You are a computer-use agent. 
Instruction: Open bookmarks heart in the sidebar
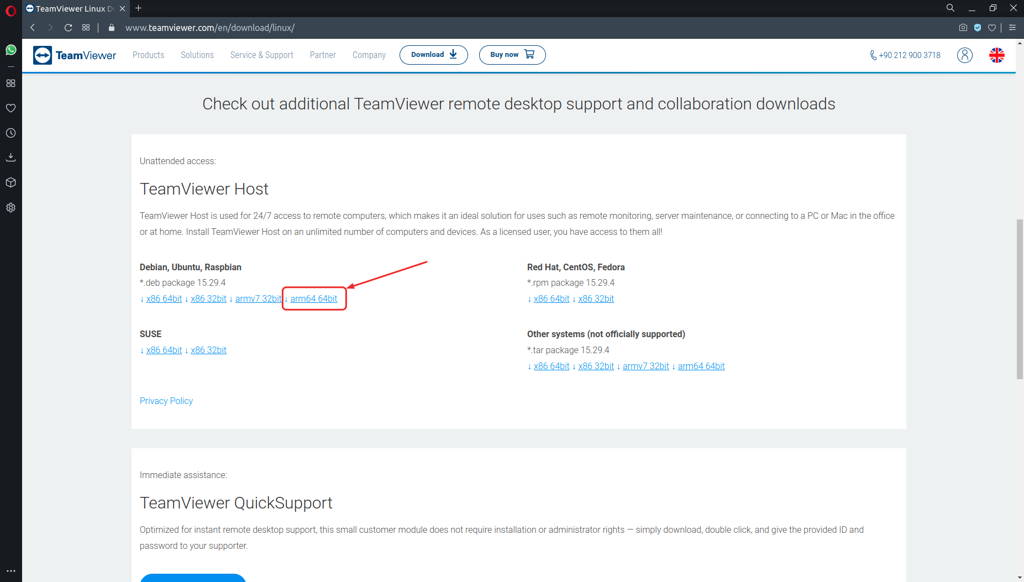(10, 108)
